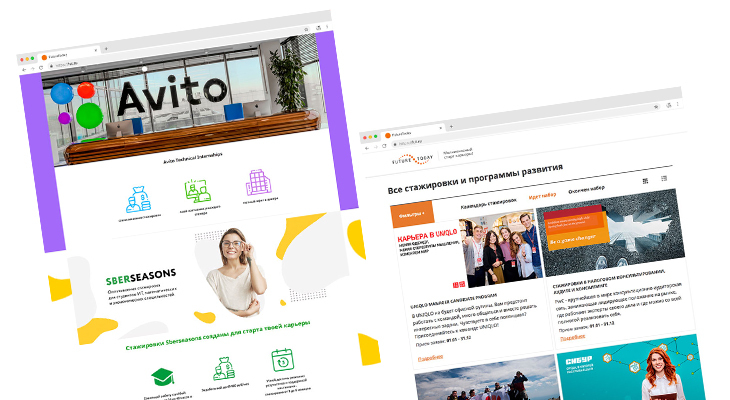Open the extensions icon in the Avito browser window
Screen dimensions: 730x400
coord(318,27)
